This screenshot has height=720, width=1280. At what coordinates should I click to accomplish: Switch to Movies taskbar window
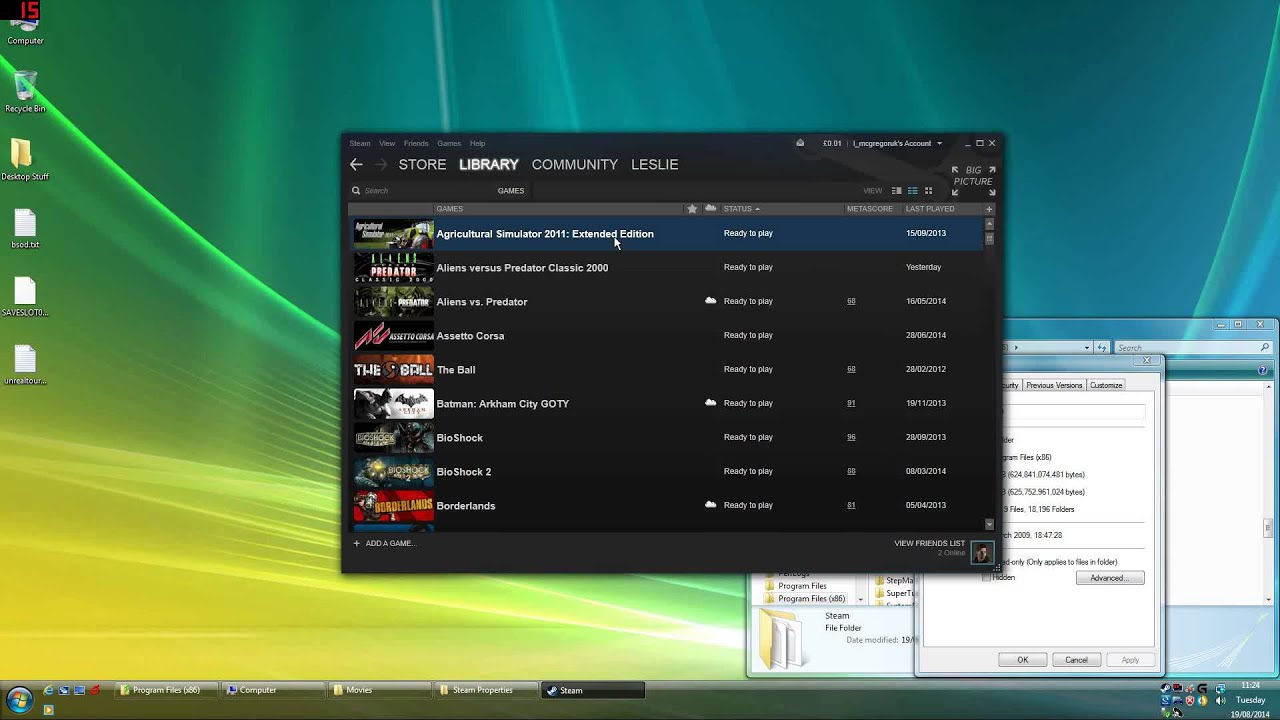pos(381,690)
